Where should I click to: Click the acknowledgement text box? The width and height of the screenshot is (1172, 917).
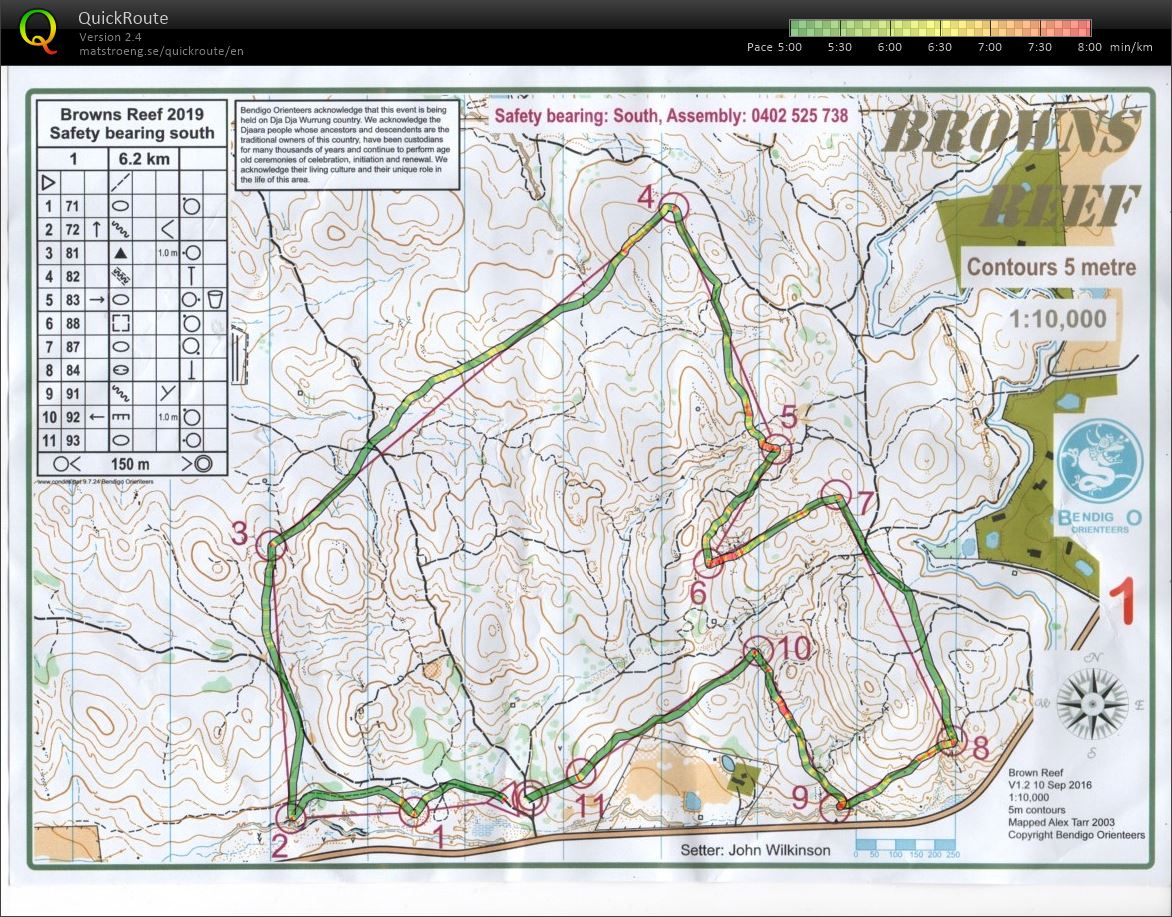[x=347, y=144]
